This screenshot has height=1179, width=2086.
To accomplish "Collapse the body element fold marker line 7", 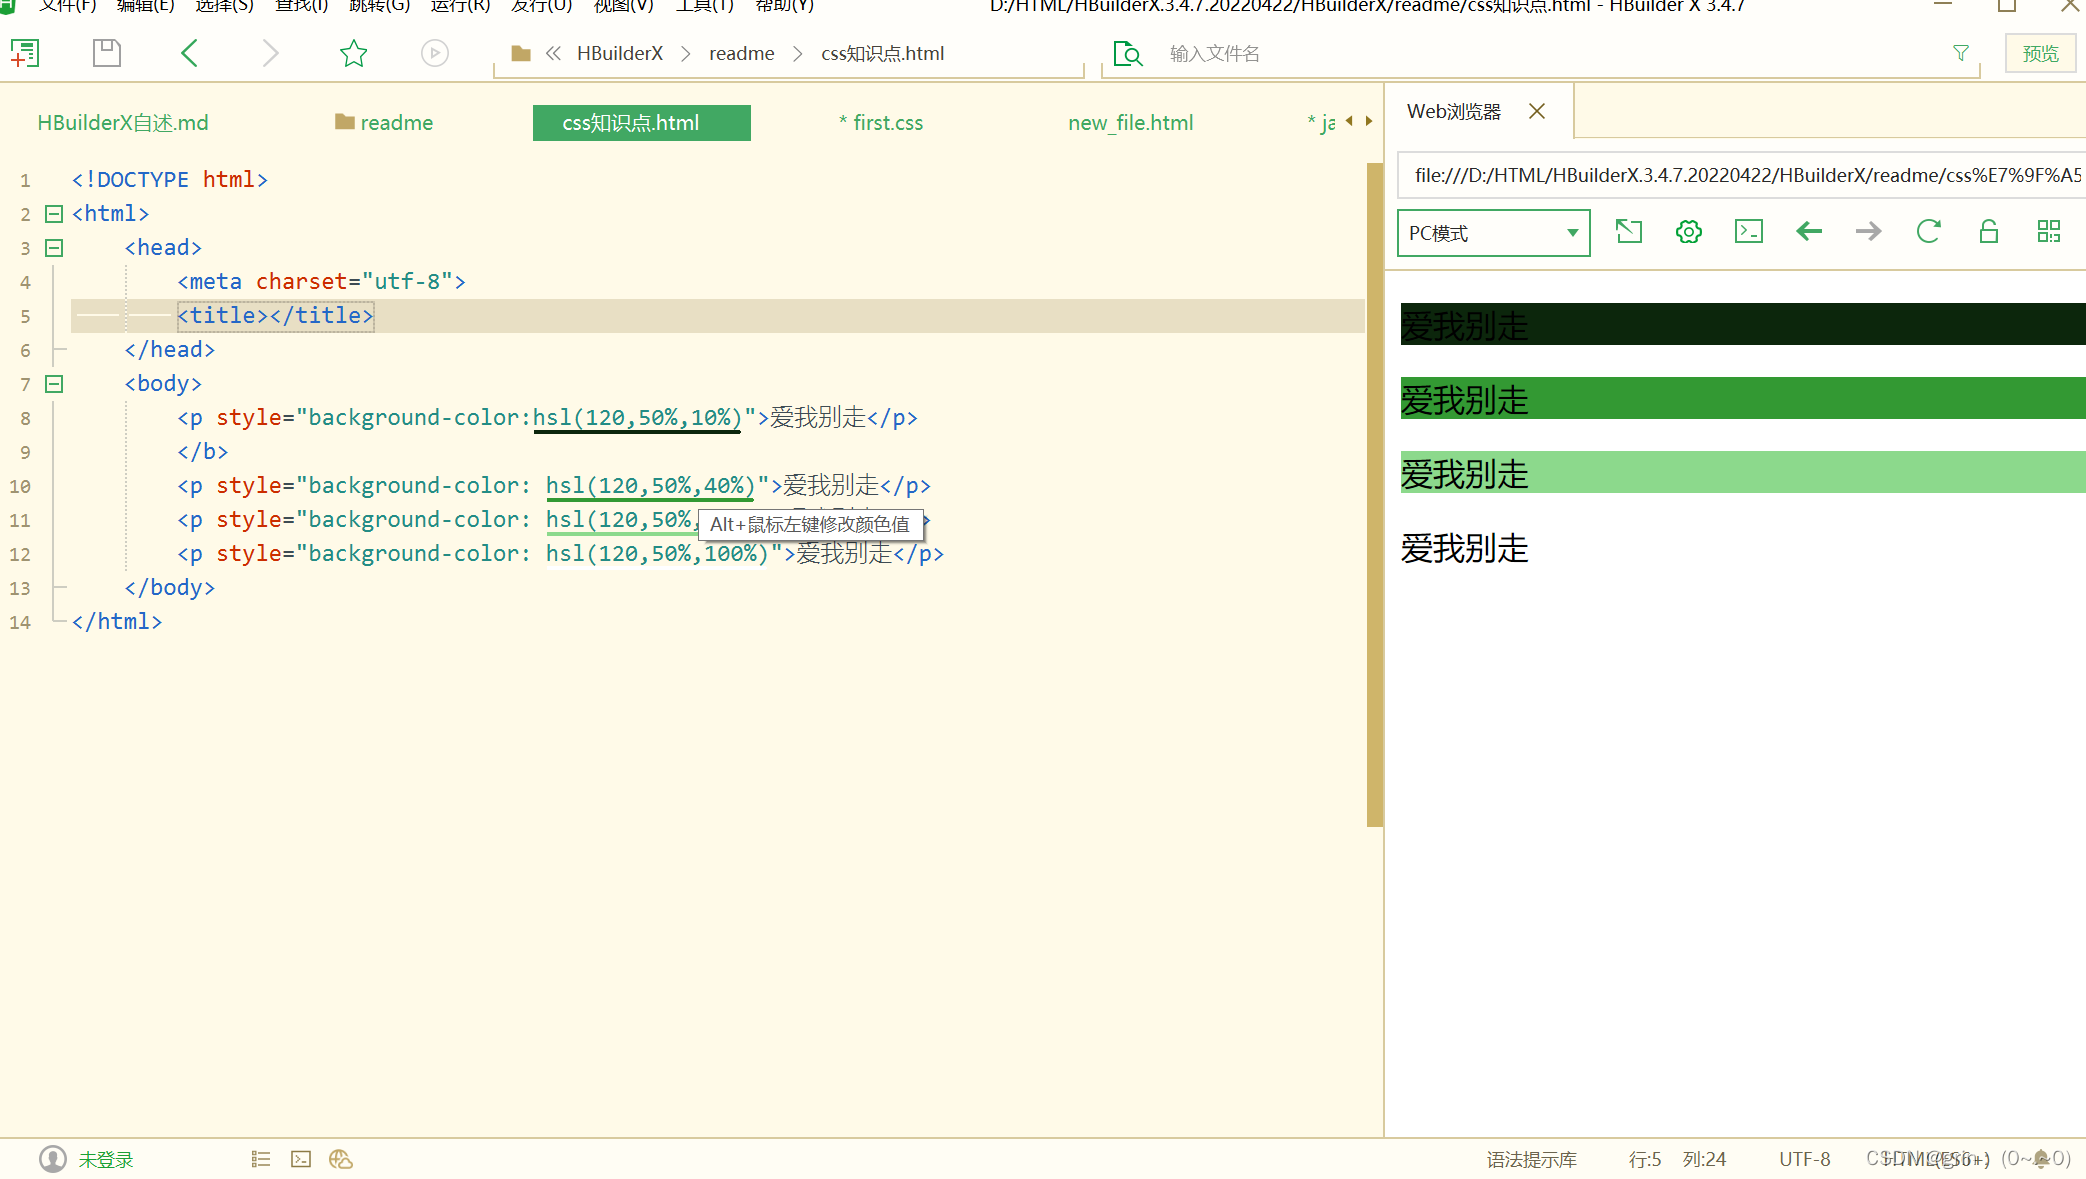I will pyautogui.click(x=54, y=383).
